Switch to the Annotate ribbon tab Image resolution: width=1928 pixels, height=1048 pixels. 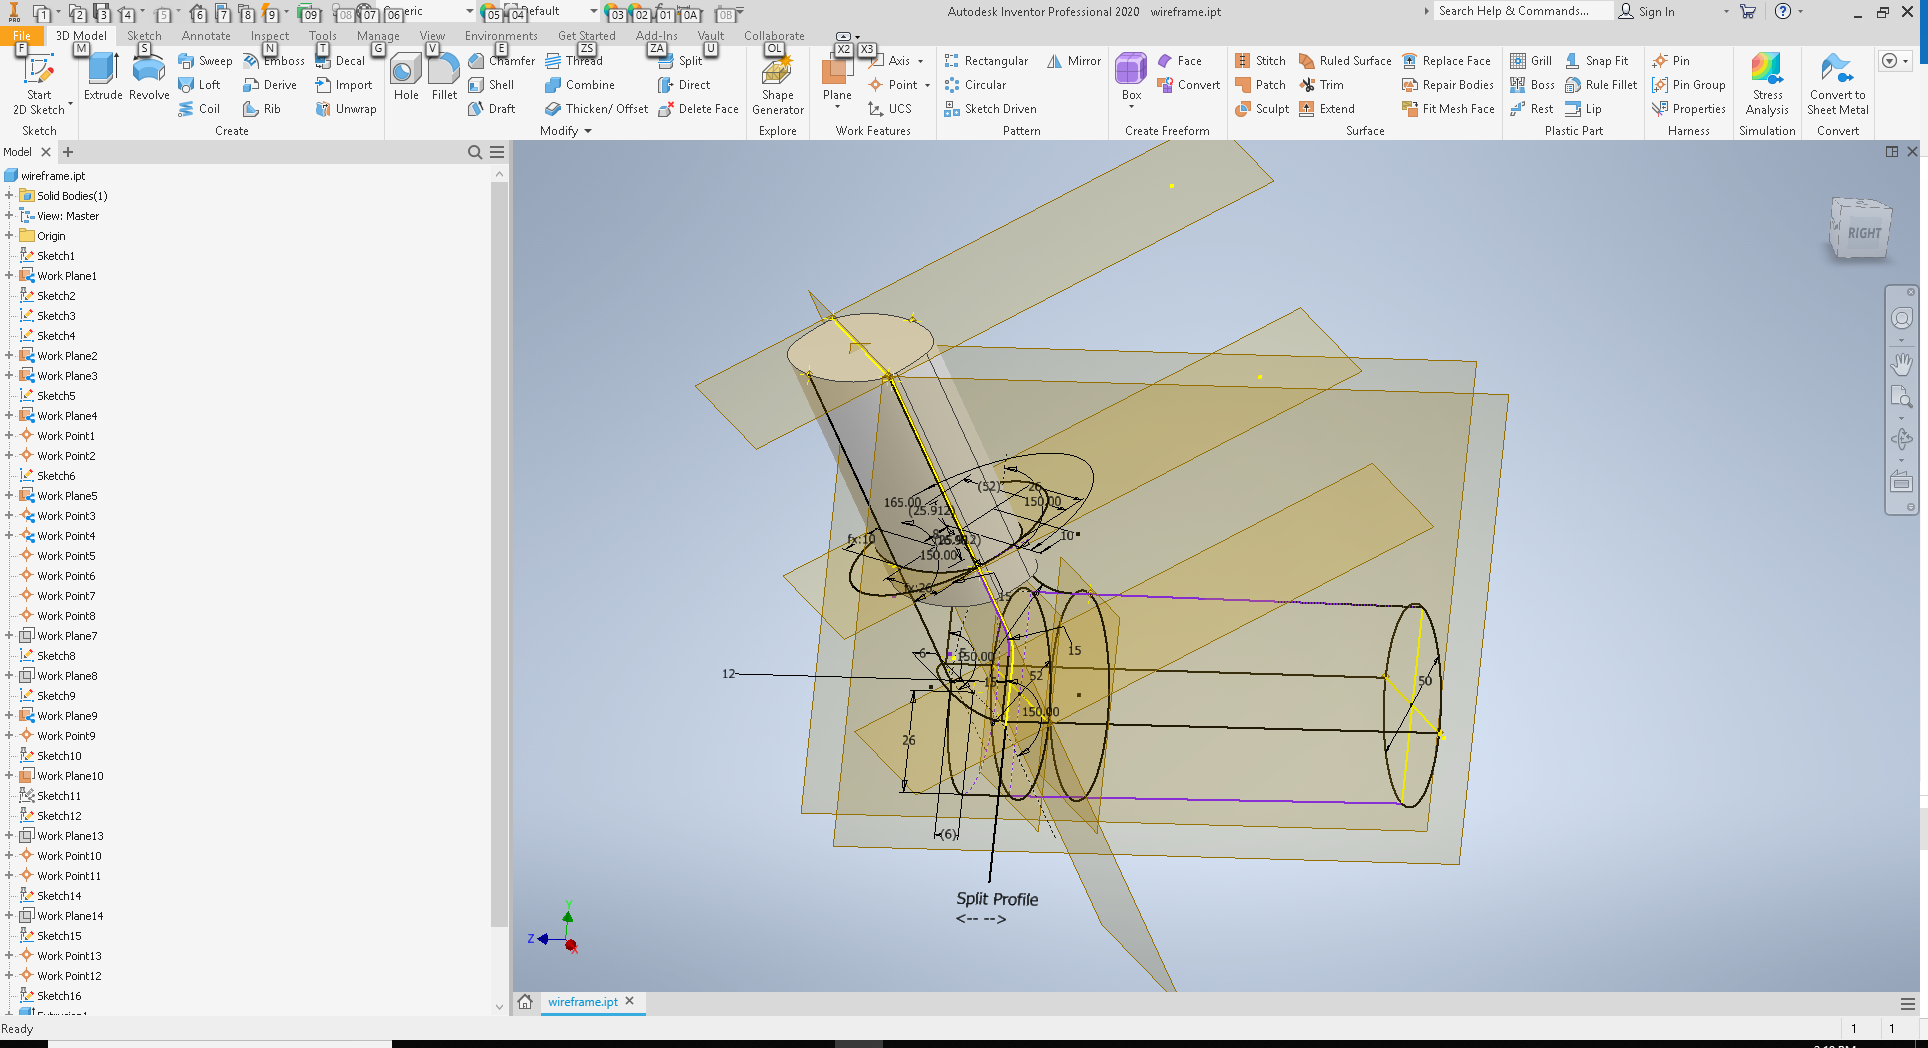point(205,35)
